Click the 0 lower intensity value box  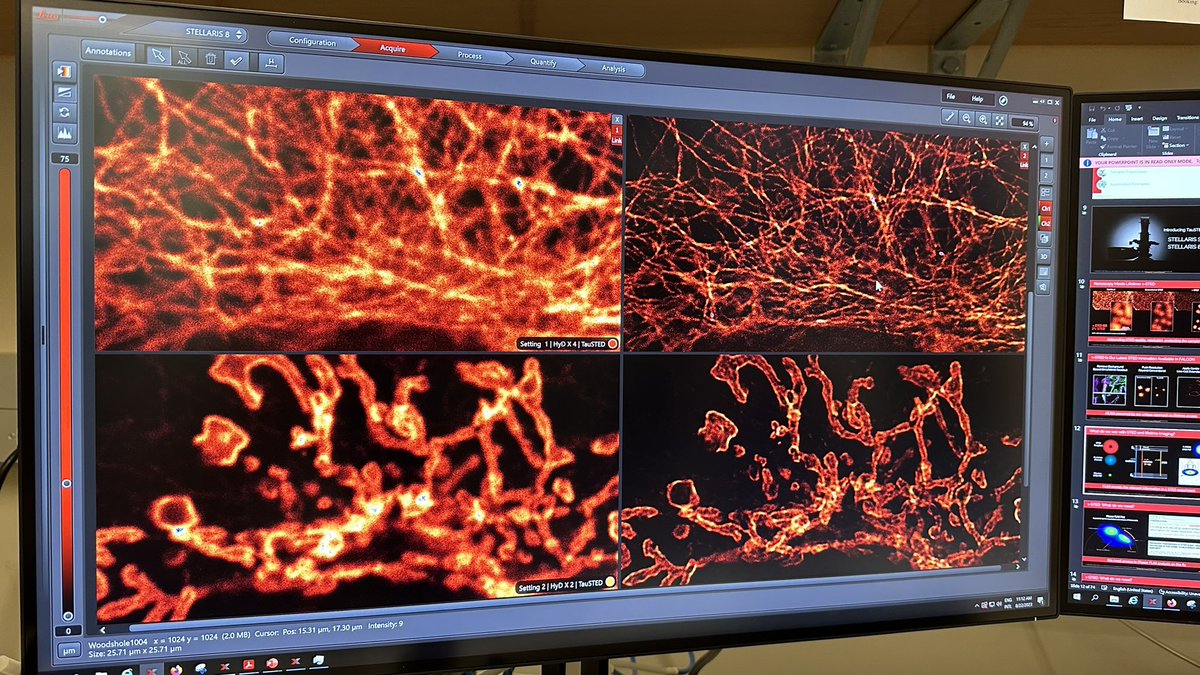click(x=67, y=632)
